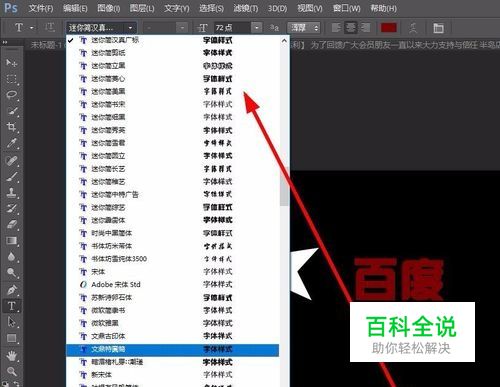Click the font list scroll-up arrow

(284, 41)
